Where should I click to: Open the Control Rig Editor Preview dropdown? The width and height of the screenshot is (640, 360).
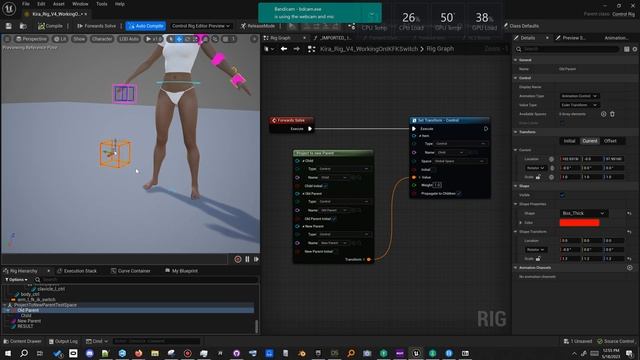pos(200,26)
